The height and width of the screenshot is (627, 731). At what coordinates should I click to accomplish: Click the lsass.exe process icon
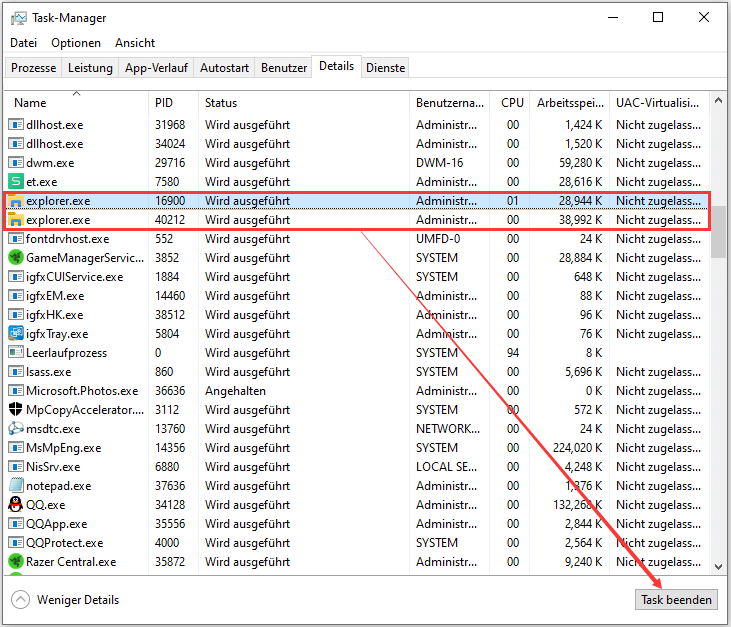(16, 372)
